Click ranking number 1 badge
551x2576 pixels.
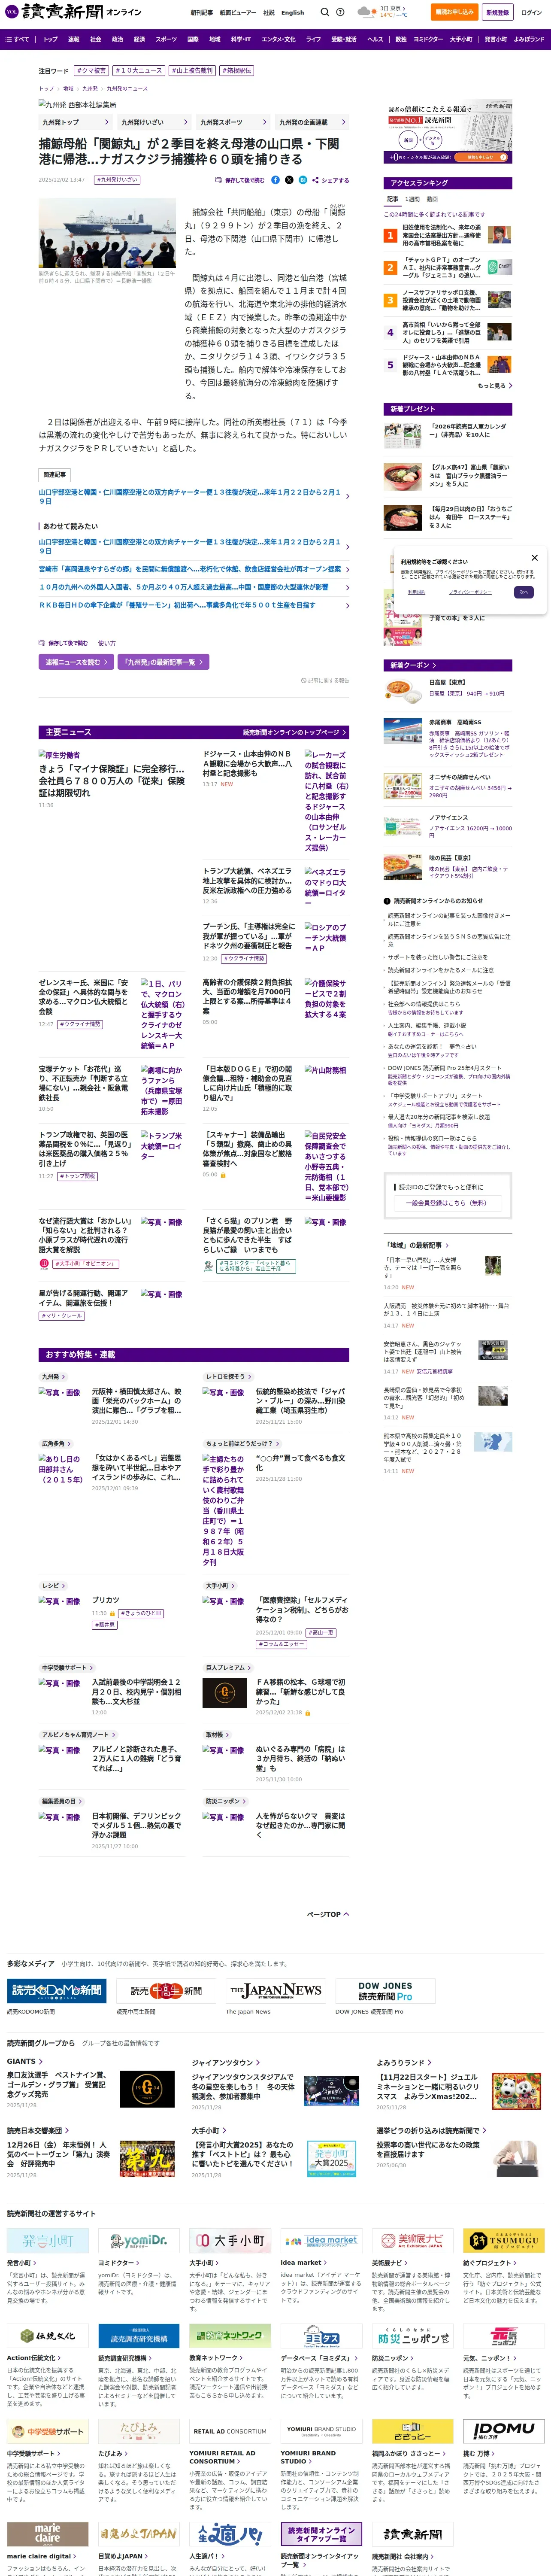pyautogui.click(x=390, y=236)
